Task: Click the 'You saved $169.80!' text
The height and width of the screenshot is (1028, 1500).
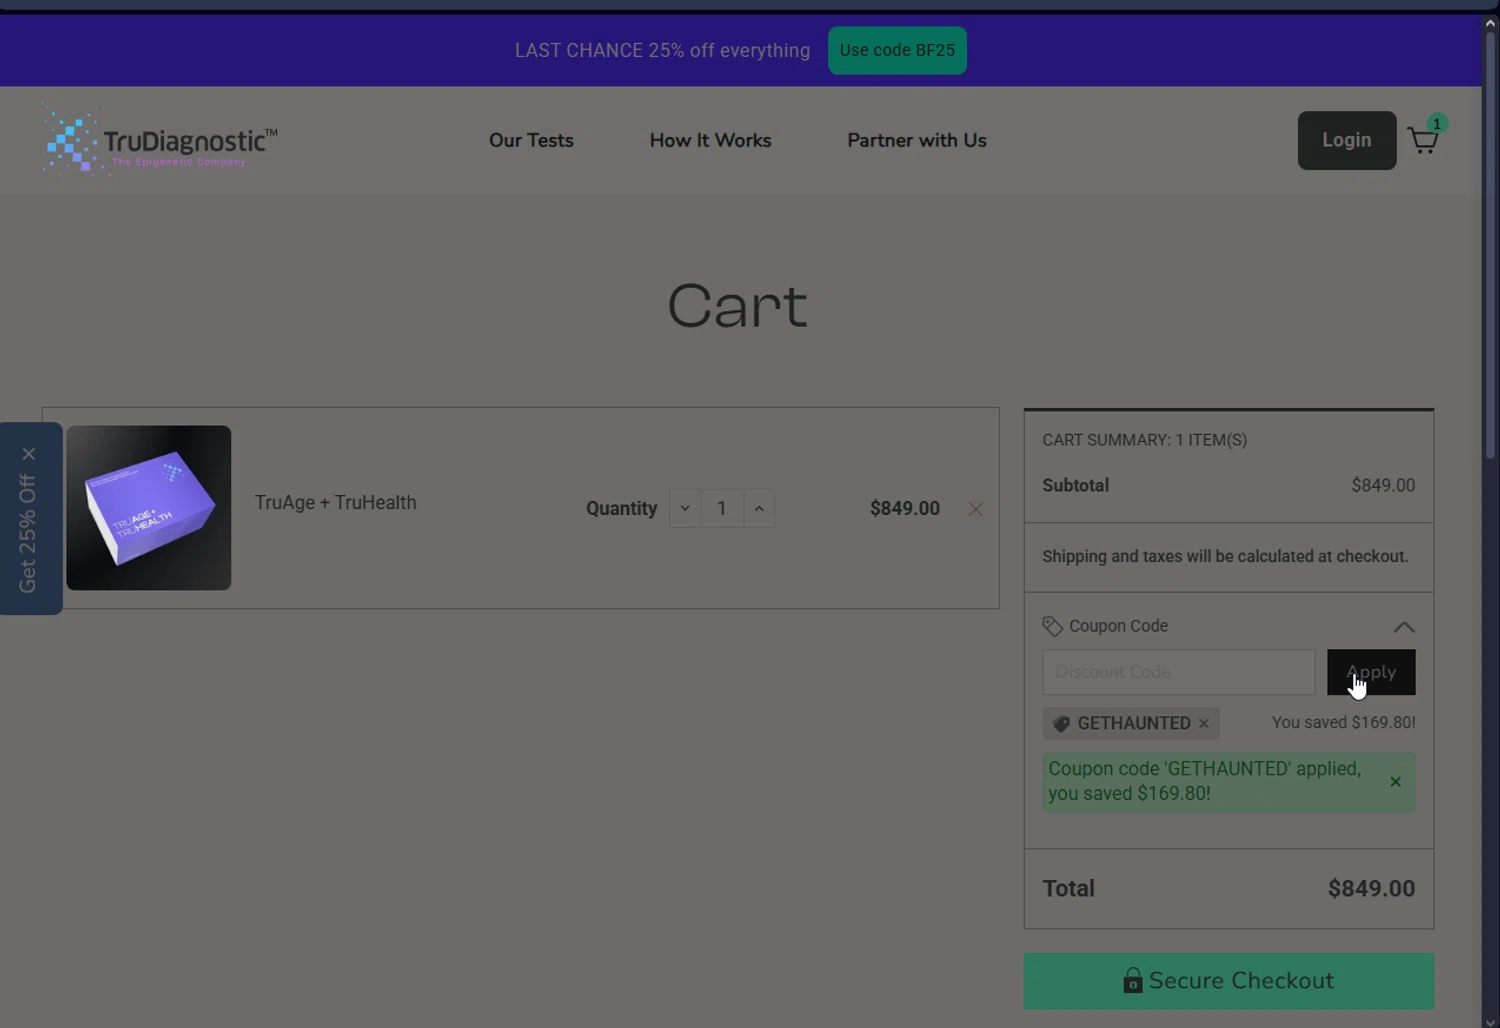Action: pos(1343,722)
